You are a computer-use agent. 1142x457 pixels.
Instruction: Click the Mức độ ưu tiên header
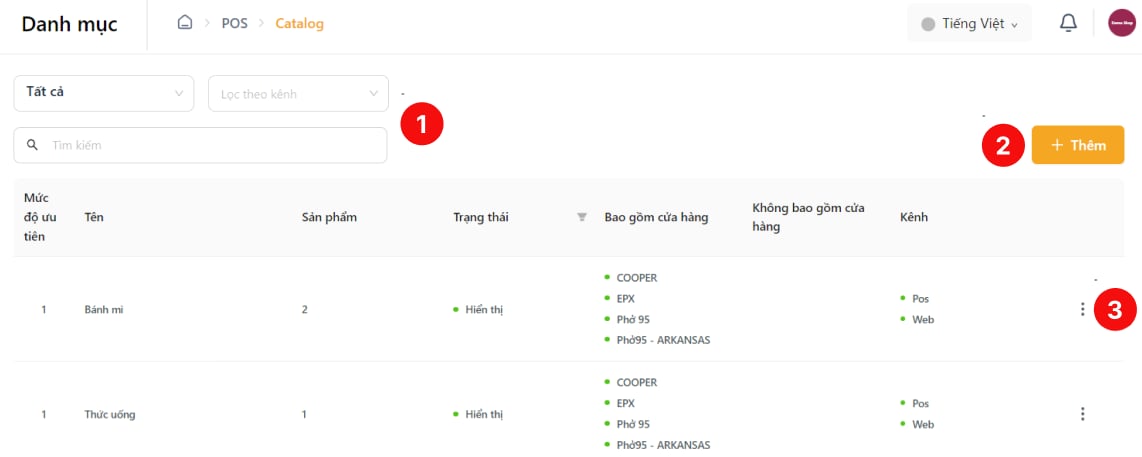coord(40,217)
